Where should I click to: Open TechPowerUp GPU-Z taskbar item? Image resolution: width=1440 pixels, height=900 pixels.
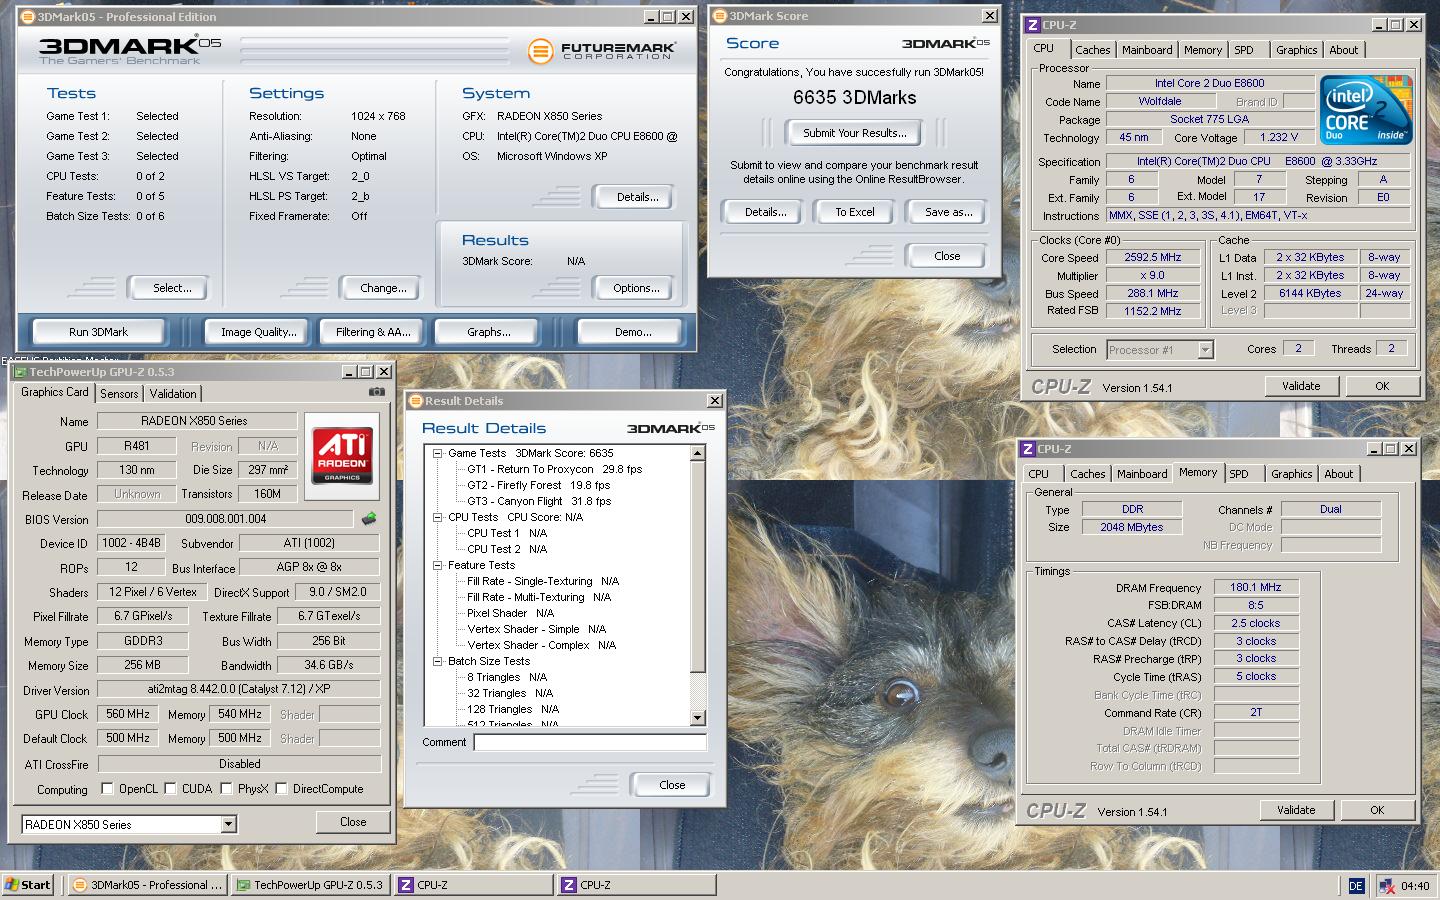pos(311,885)
